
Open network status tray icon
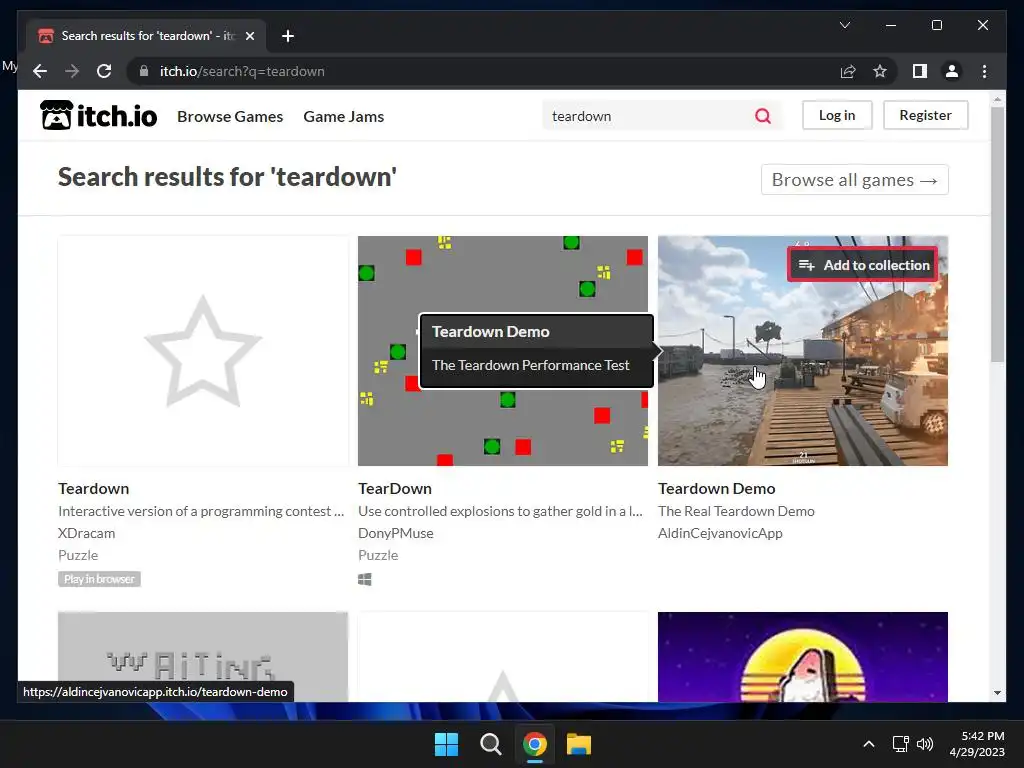coord(901,744)
